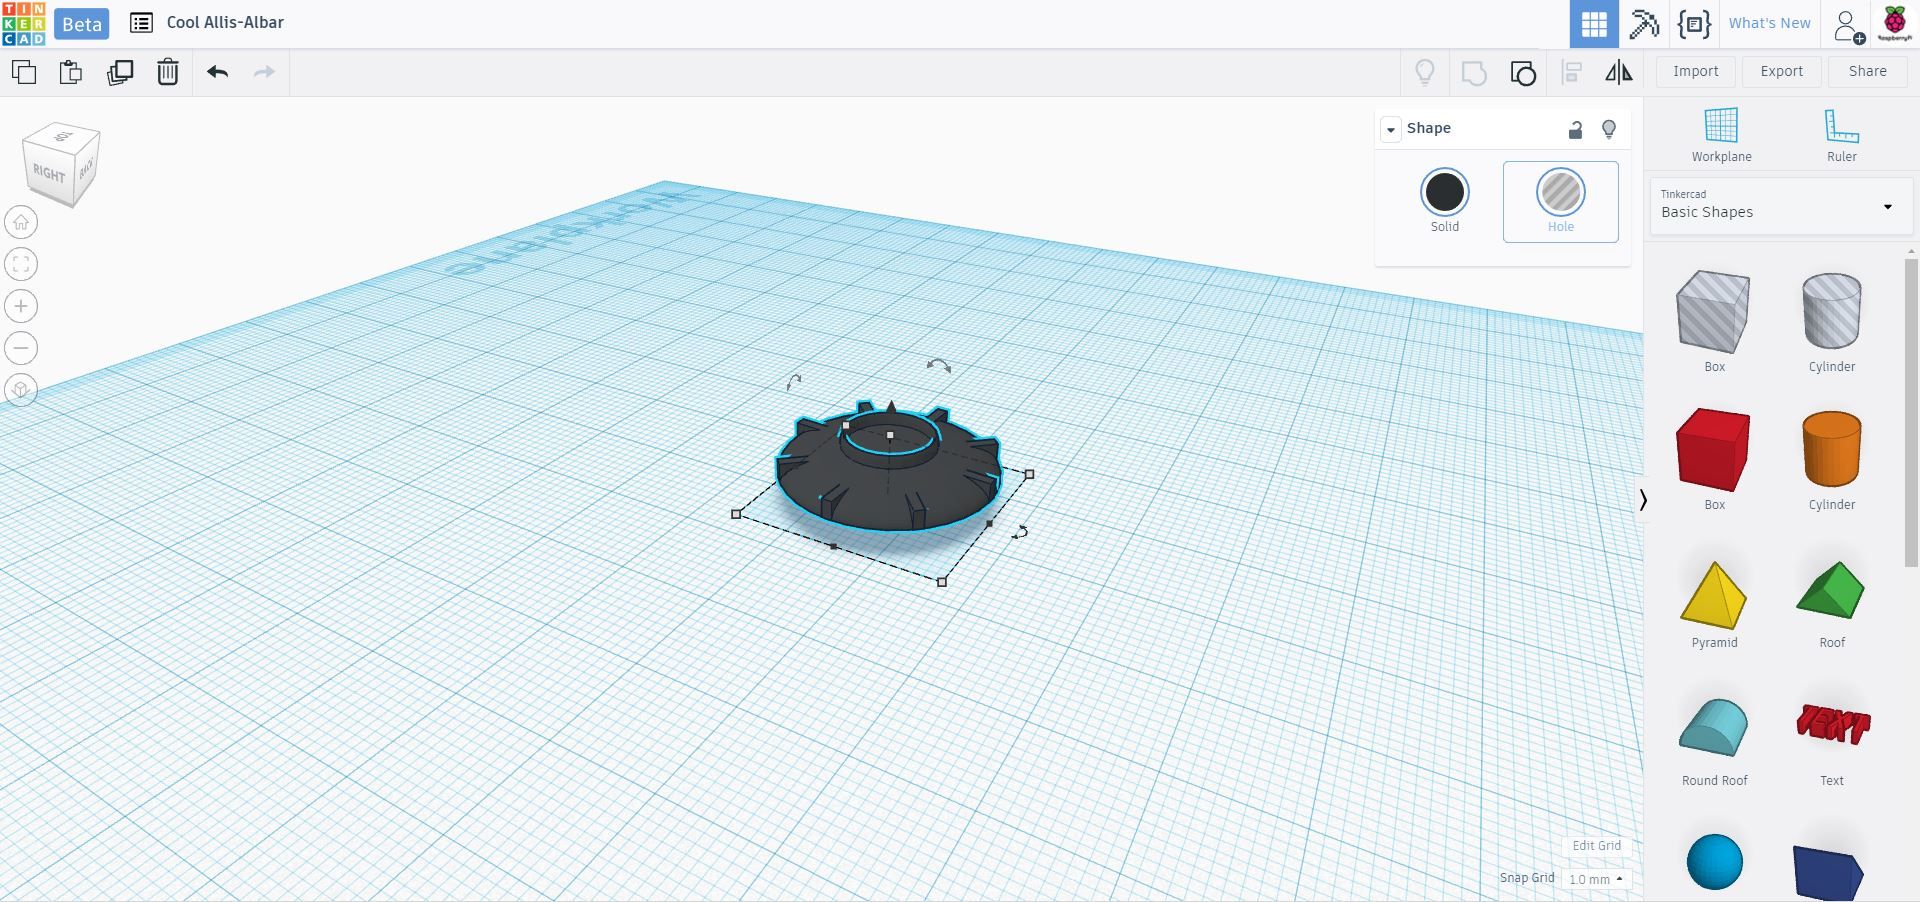Image resolution: width=1920 pixels, height=902 pixels.
Task: Open the Snap Grid 1.0 mm dropdown
Action: pos(1595,879)
